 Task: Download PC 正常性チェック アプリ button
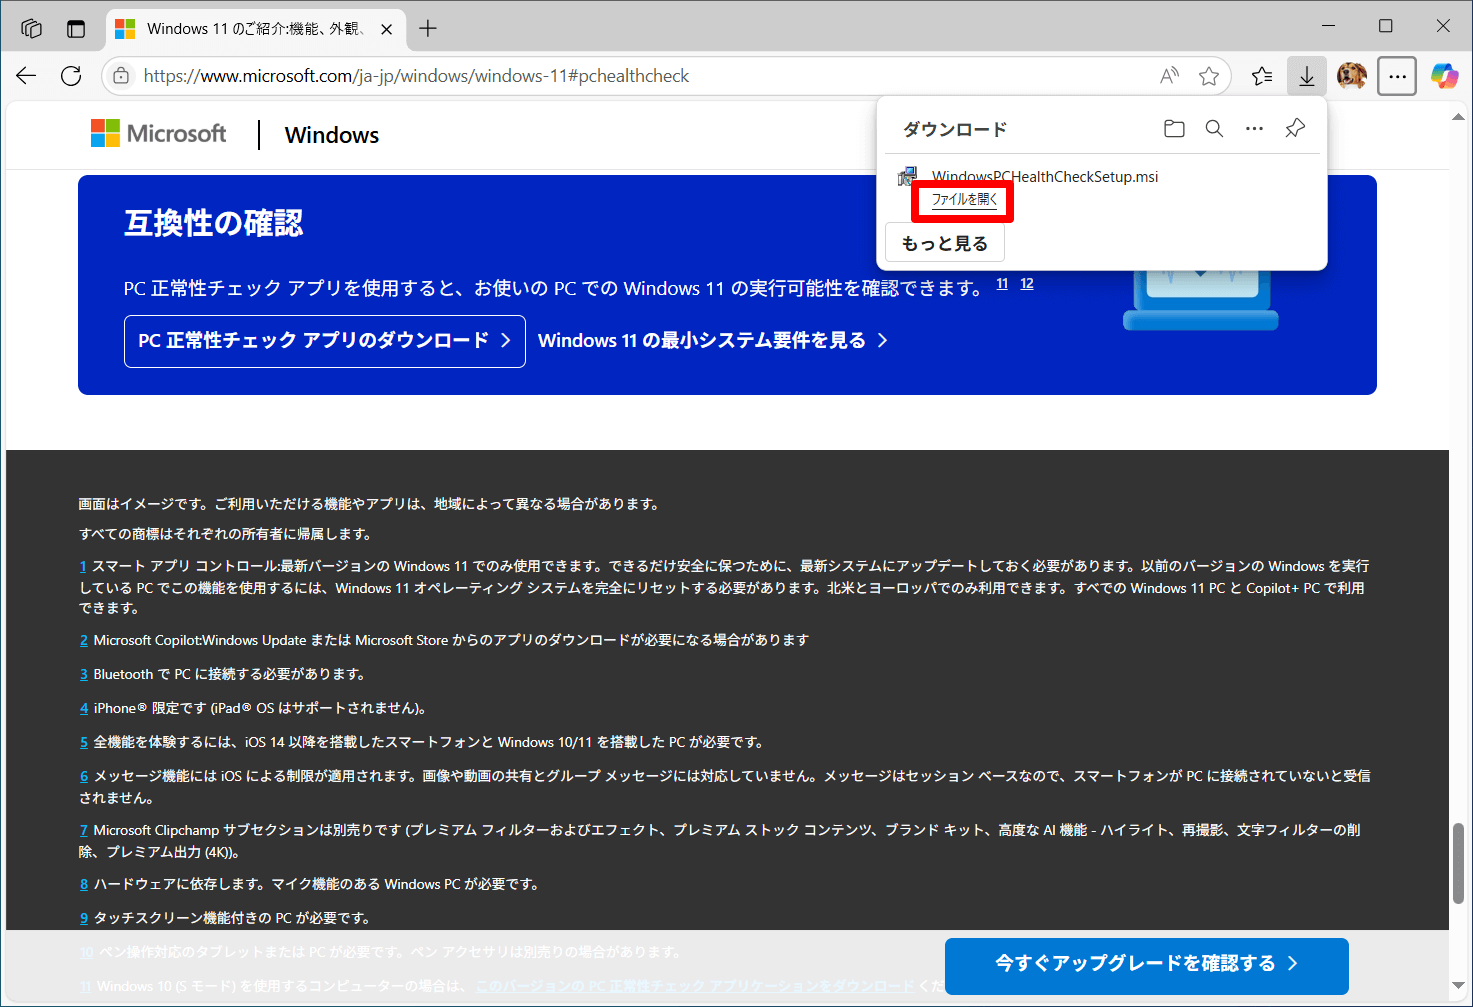click(x=325, y=341)
